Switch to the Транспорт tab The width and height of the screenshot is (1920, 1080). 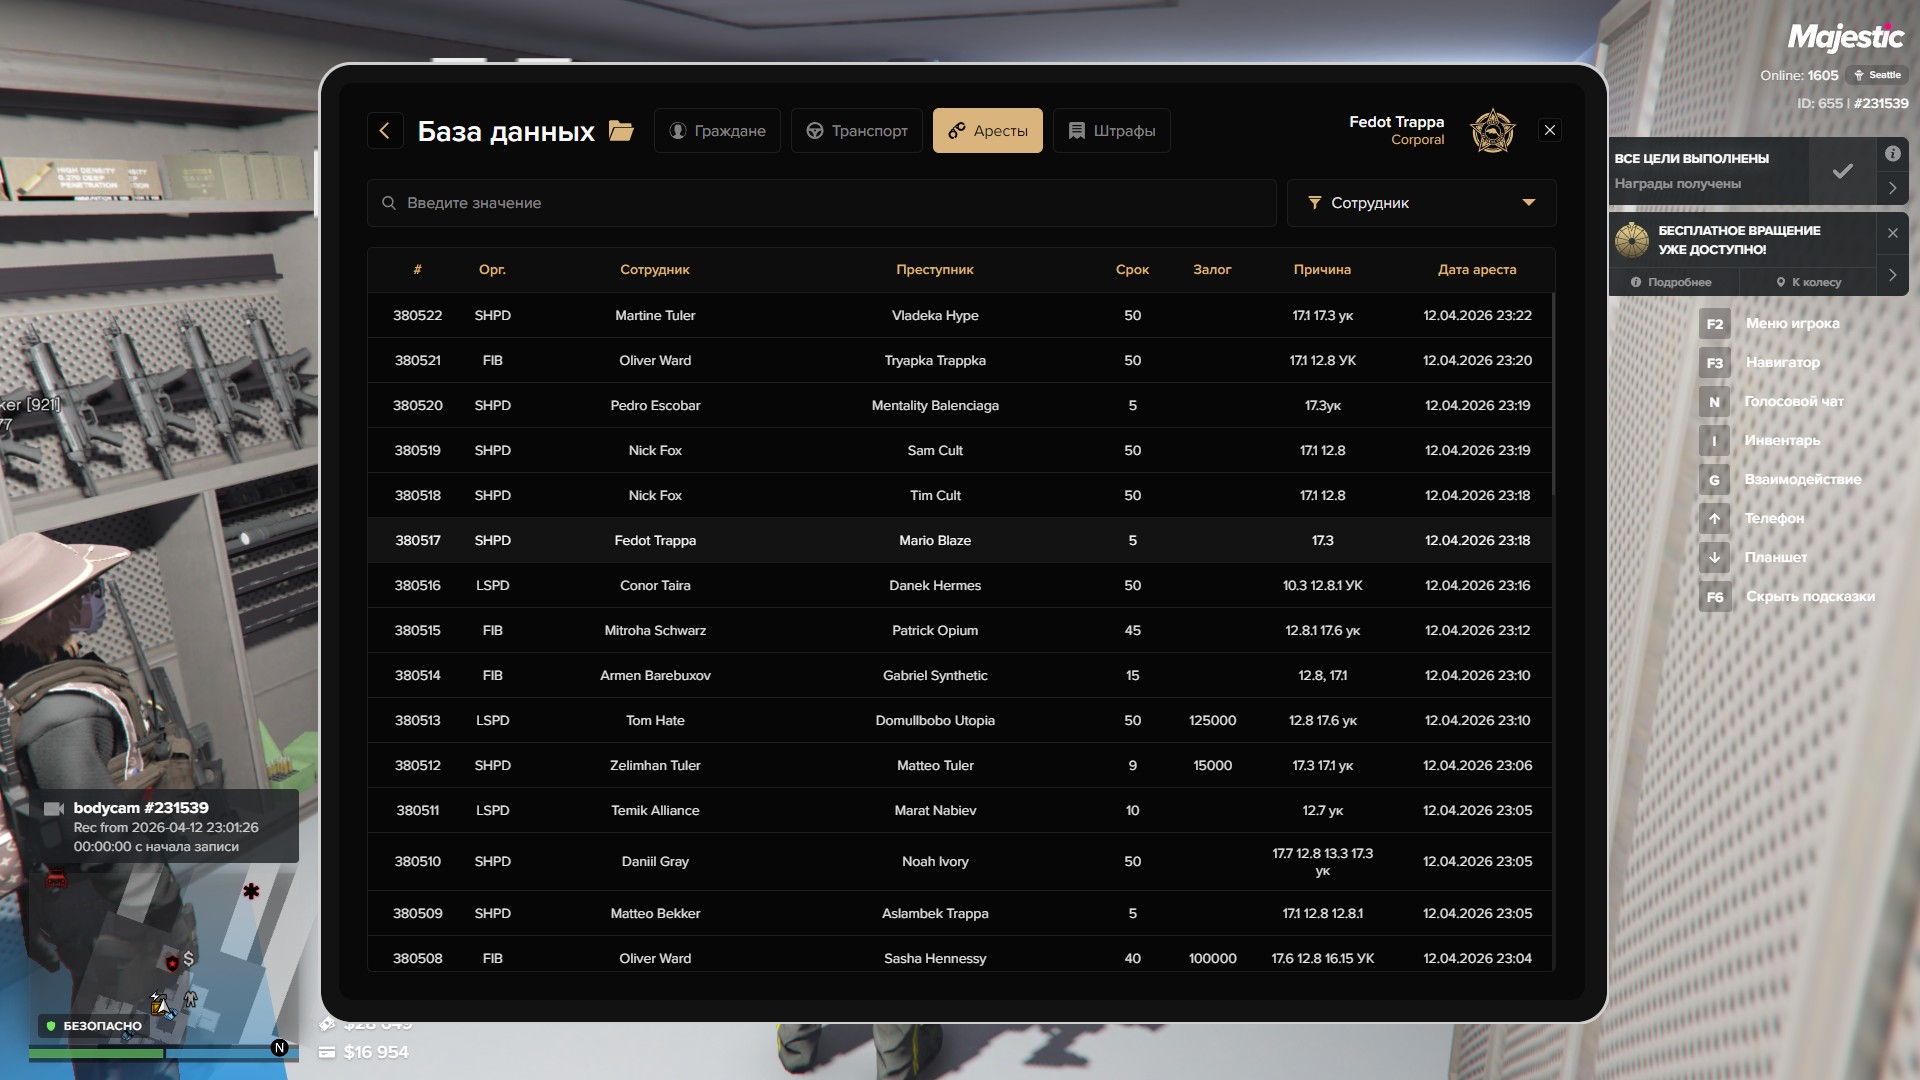point(857,131)
